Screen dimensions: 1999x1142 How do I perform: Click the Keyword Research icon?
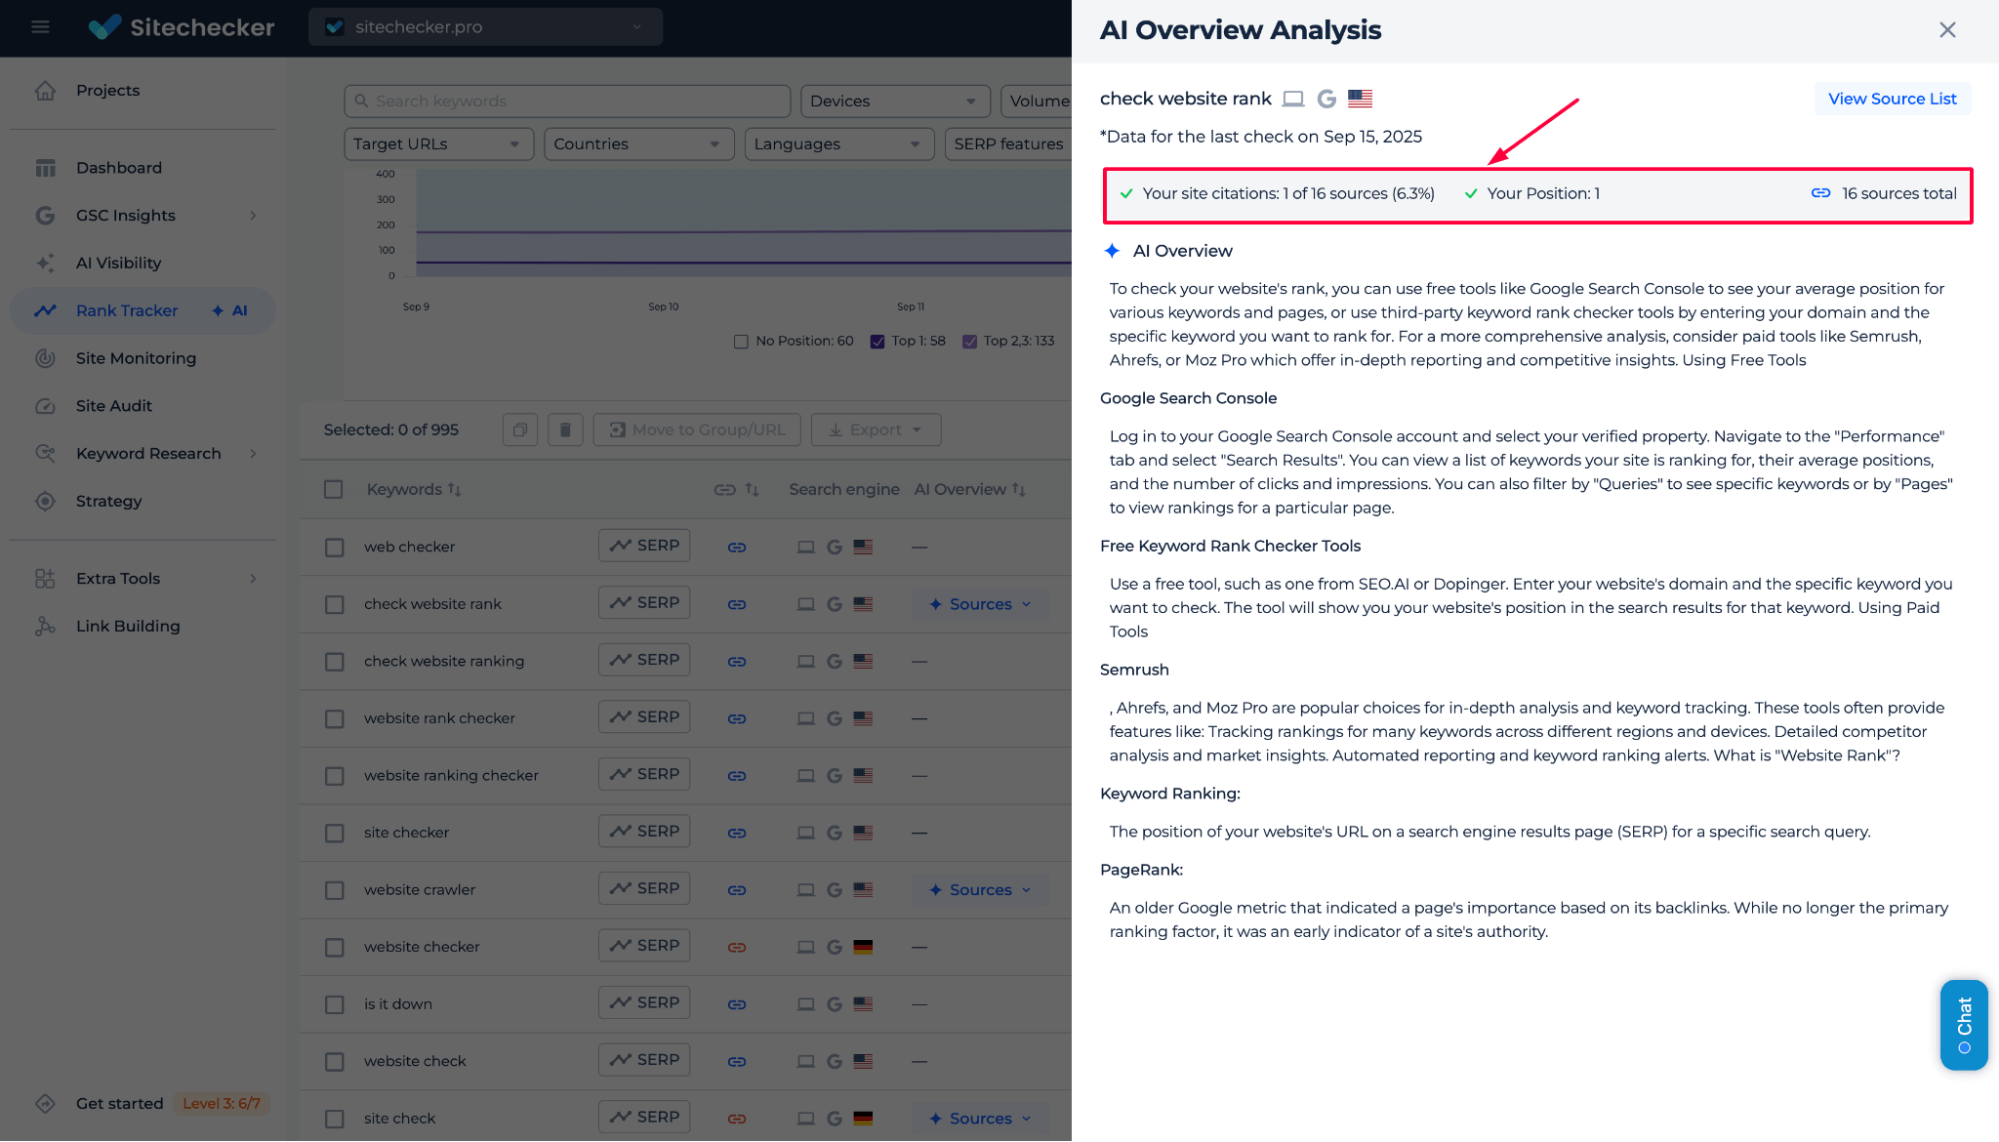tap(45, 453)
